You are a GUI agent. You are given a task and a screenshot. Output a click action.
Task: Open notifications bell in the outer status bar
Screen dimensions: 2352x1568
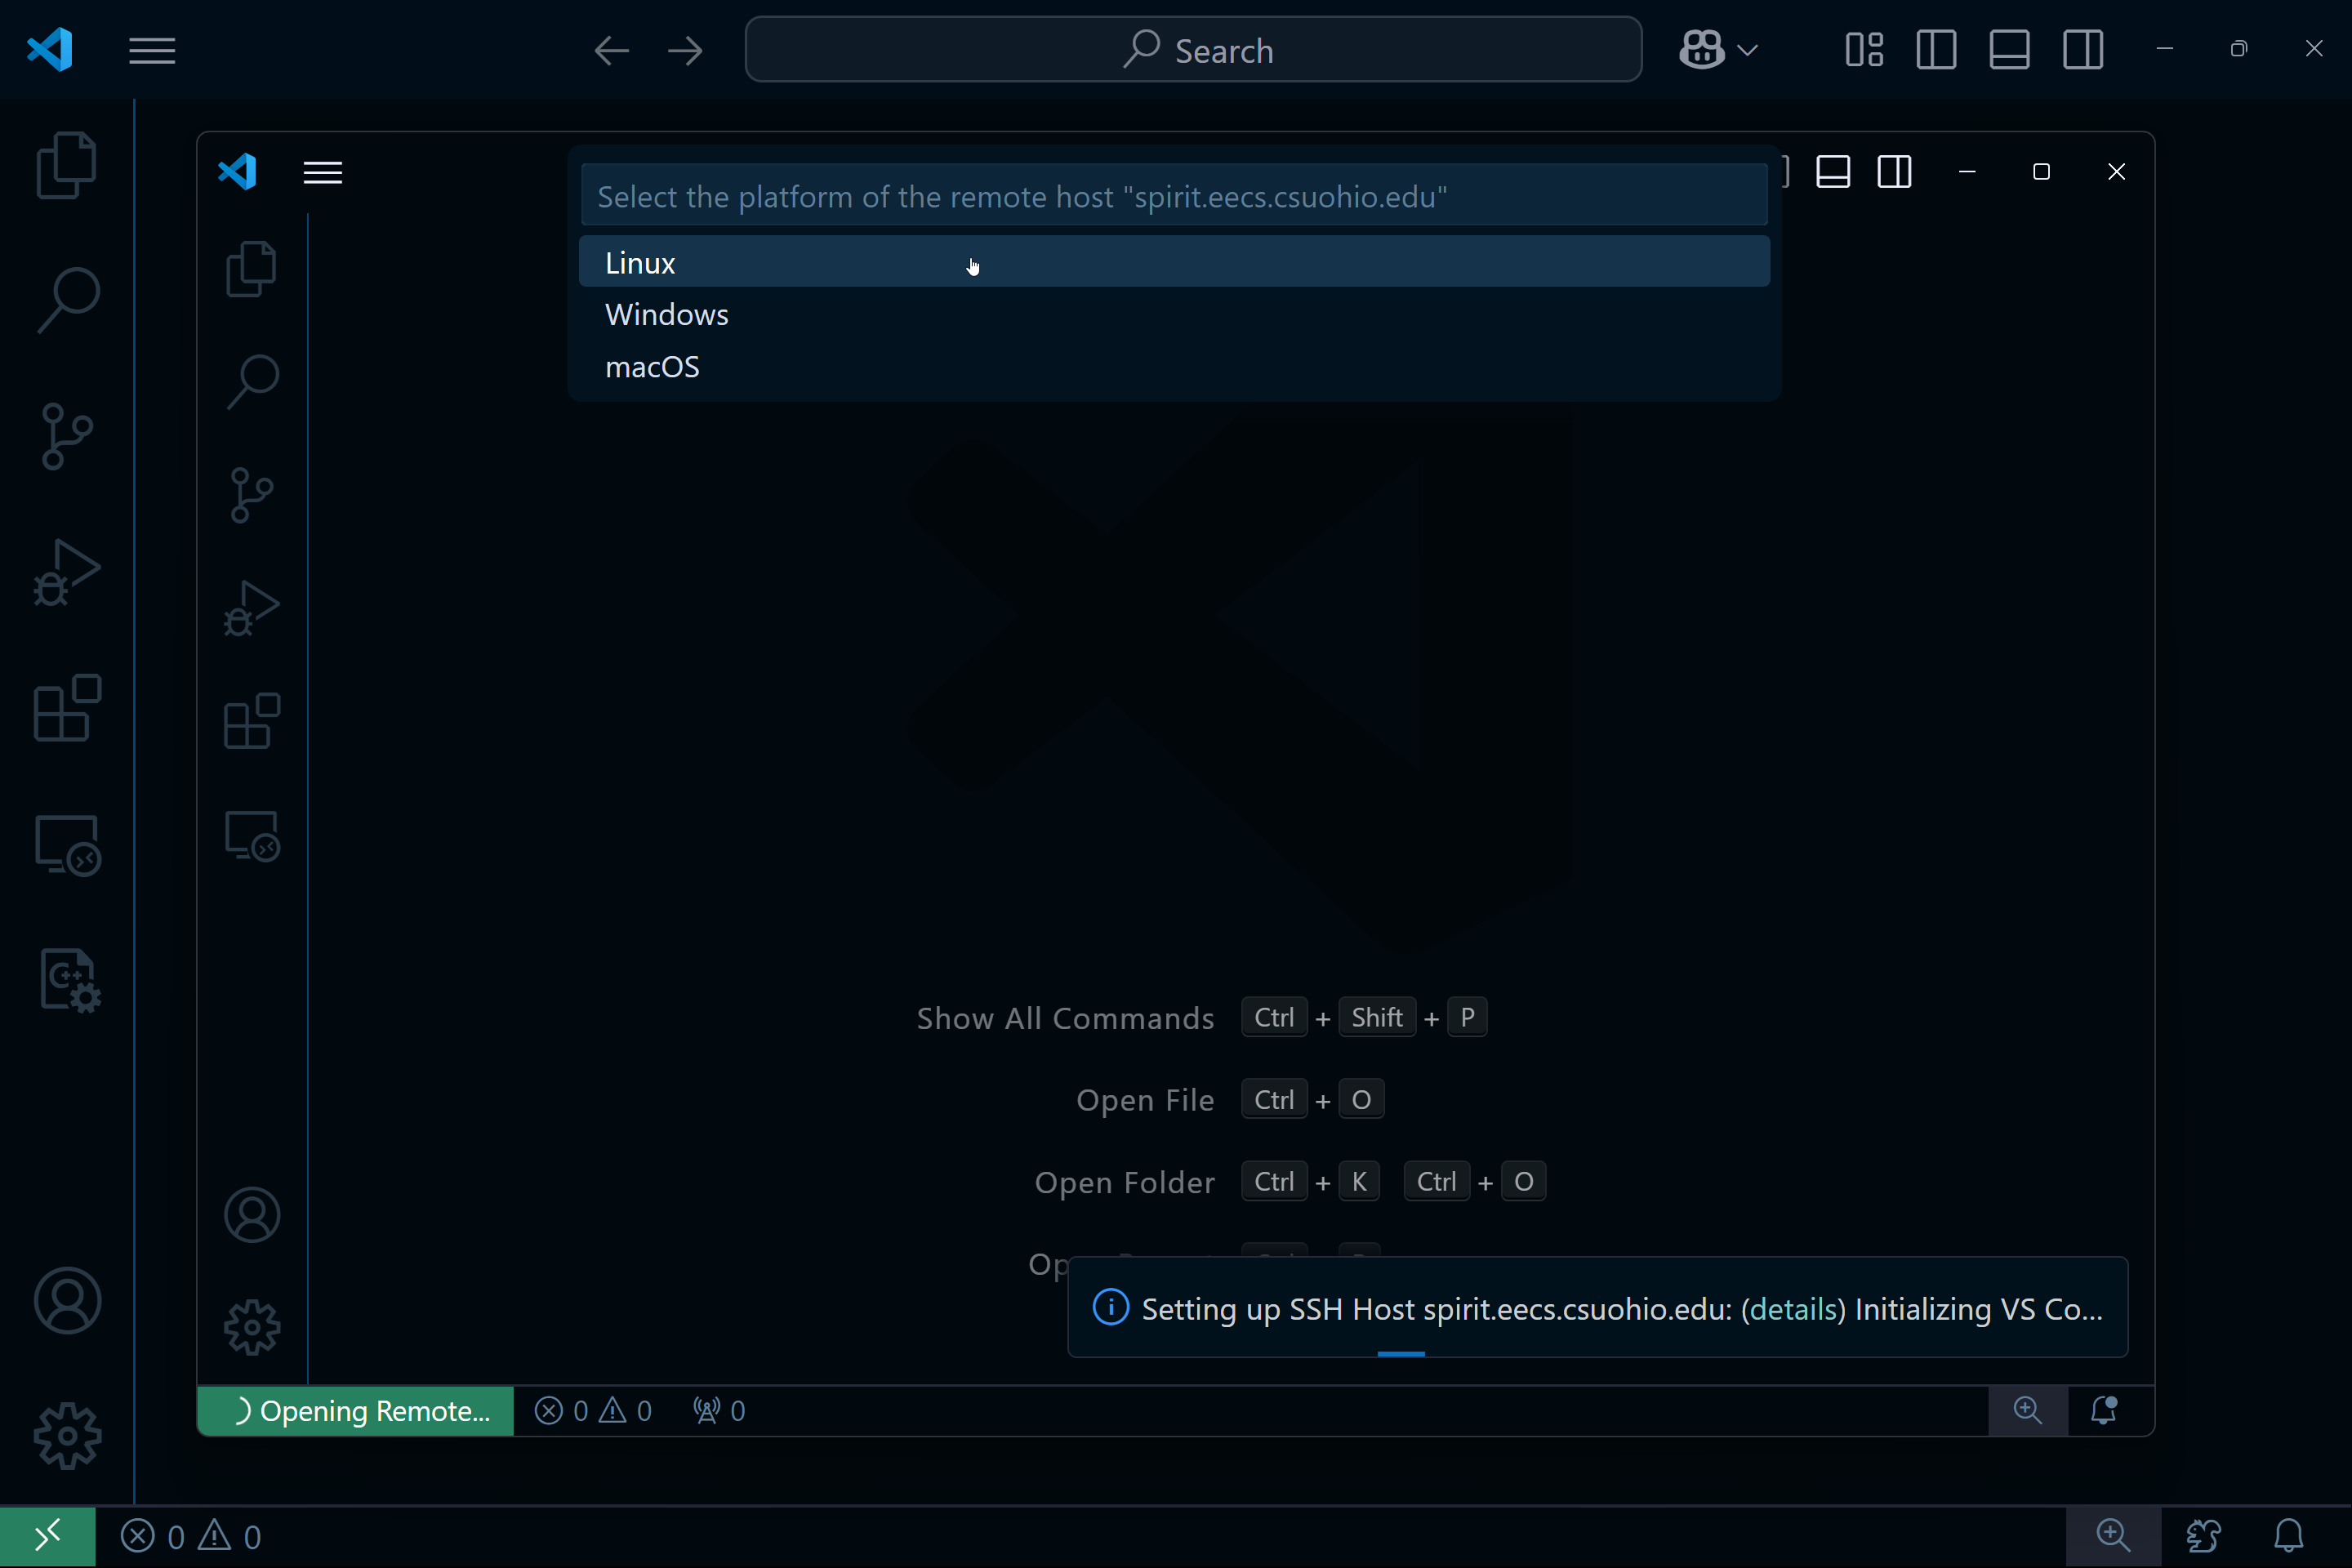2289,1535
